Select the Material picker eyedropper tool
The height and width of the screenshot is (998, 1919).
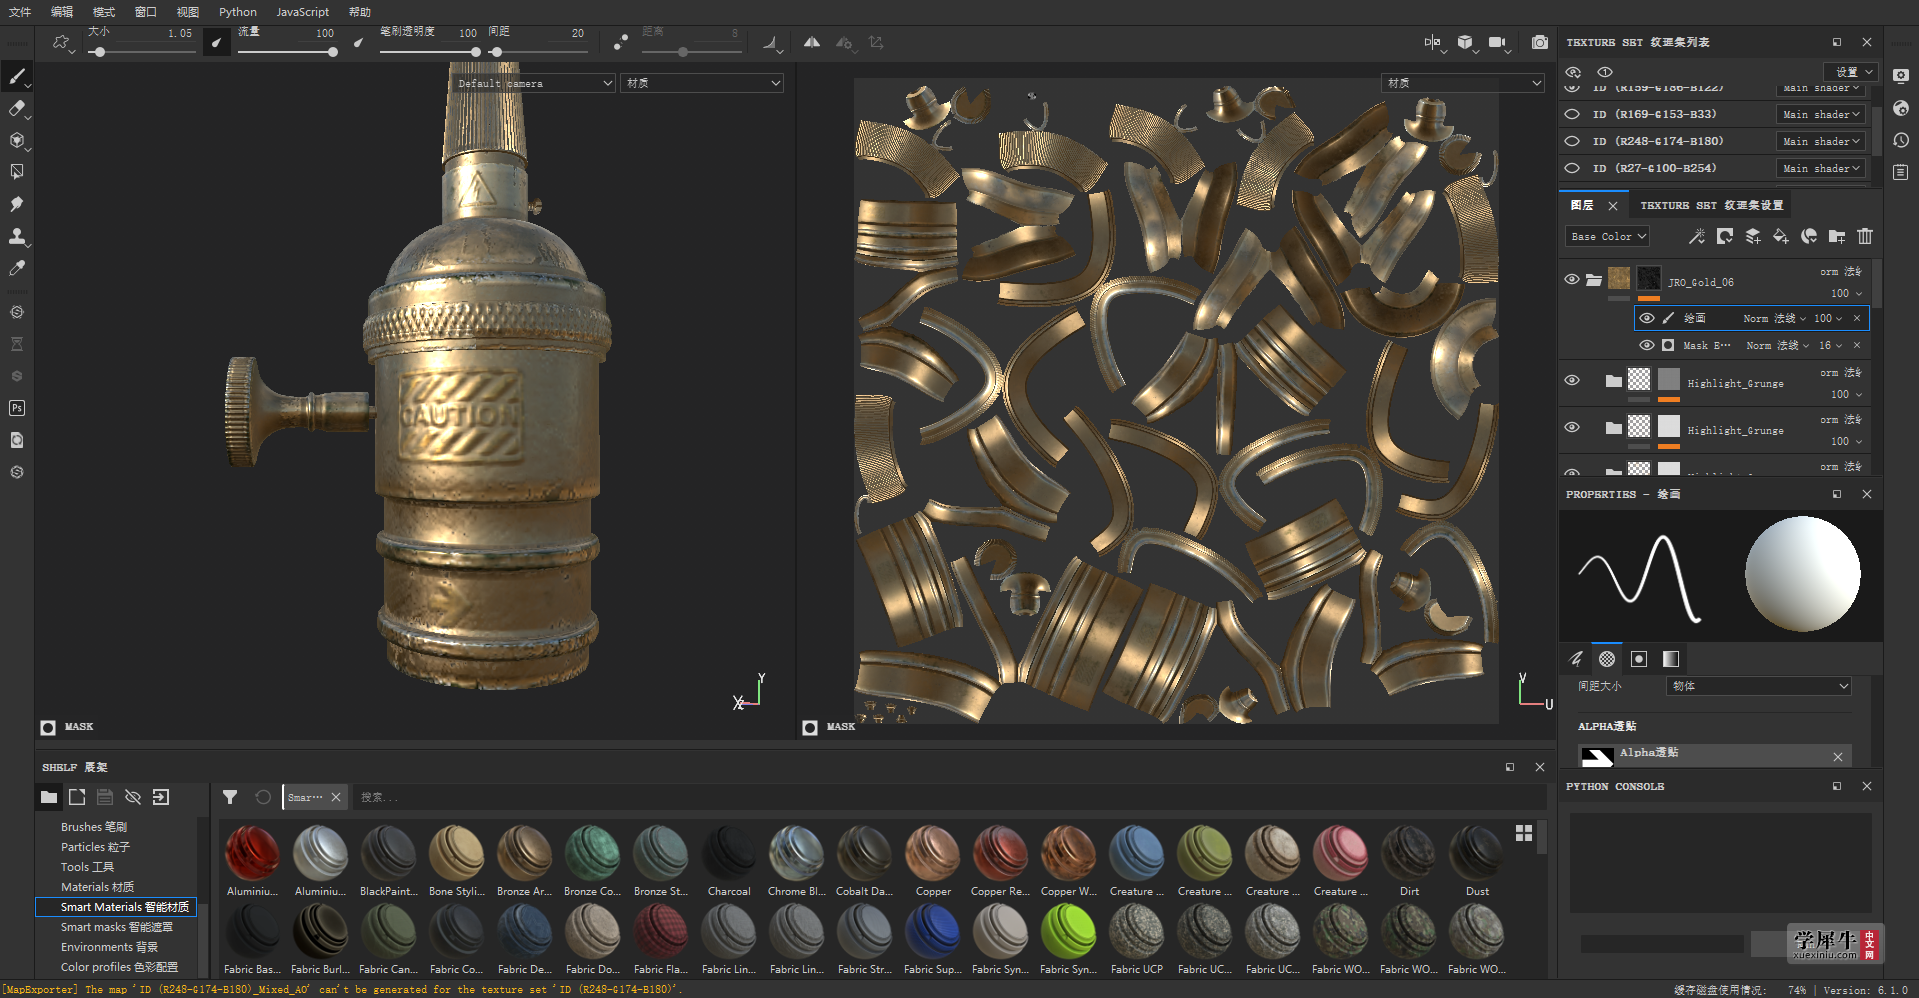pos(17,268)
